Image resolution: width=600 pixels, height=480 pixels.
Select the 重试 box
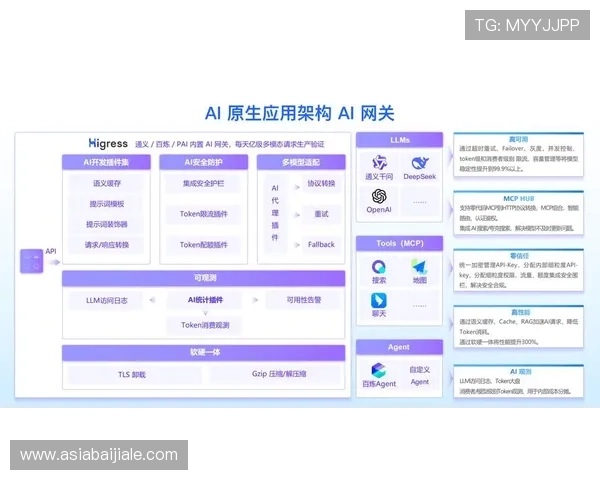(x=321, y=214)
